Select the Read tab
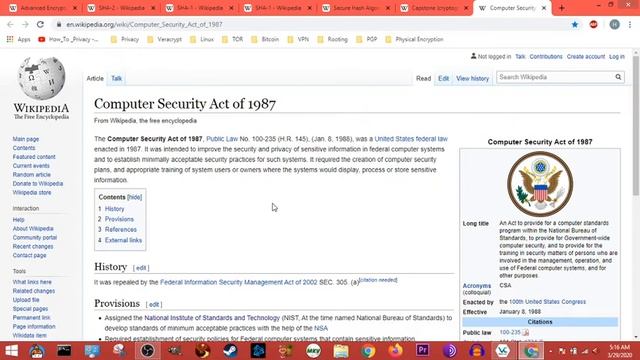640x360 pixels. [x=423, y=78]
